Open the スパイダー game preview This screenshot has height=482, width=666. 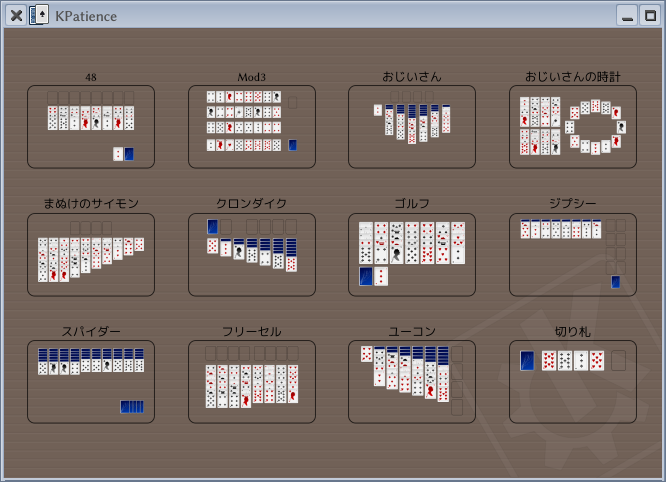click(91, 382)
